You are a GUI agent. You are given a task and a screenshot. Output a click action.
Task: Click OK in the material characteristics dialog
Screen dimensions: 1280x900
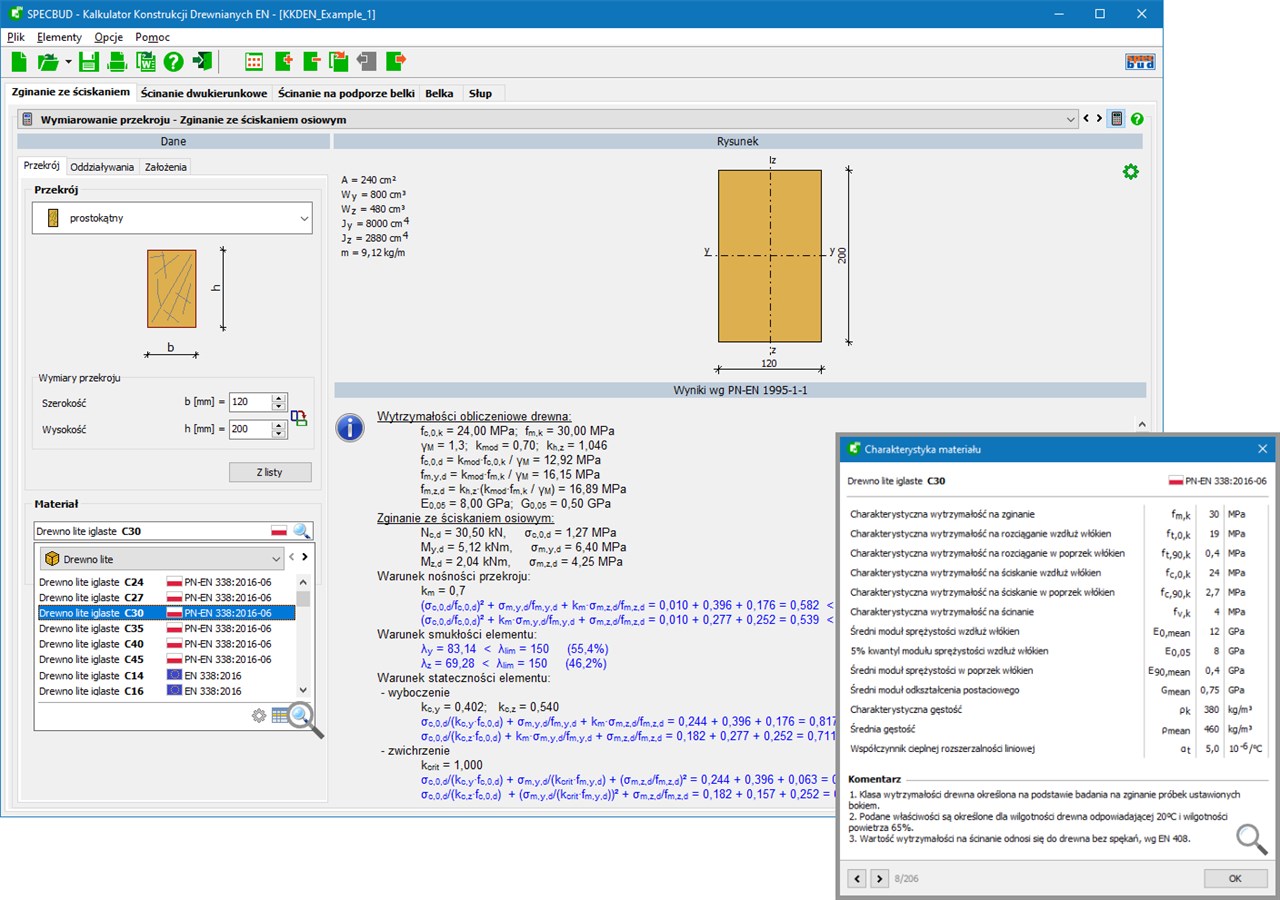click(x=1235, y=878)
